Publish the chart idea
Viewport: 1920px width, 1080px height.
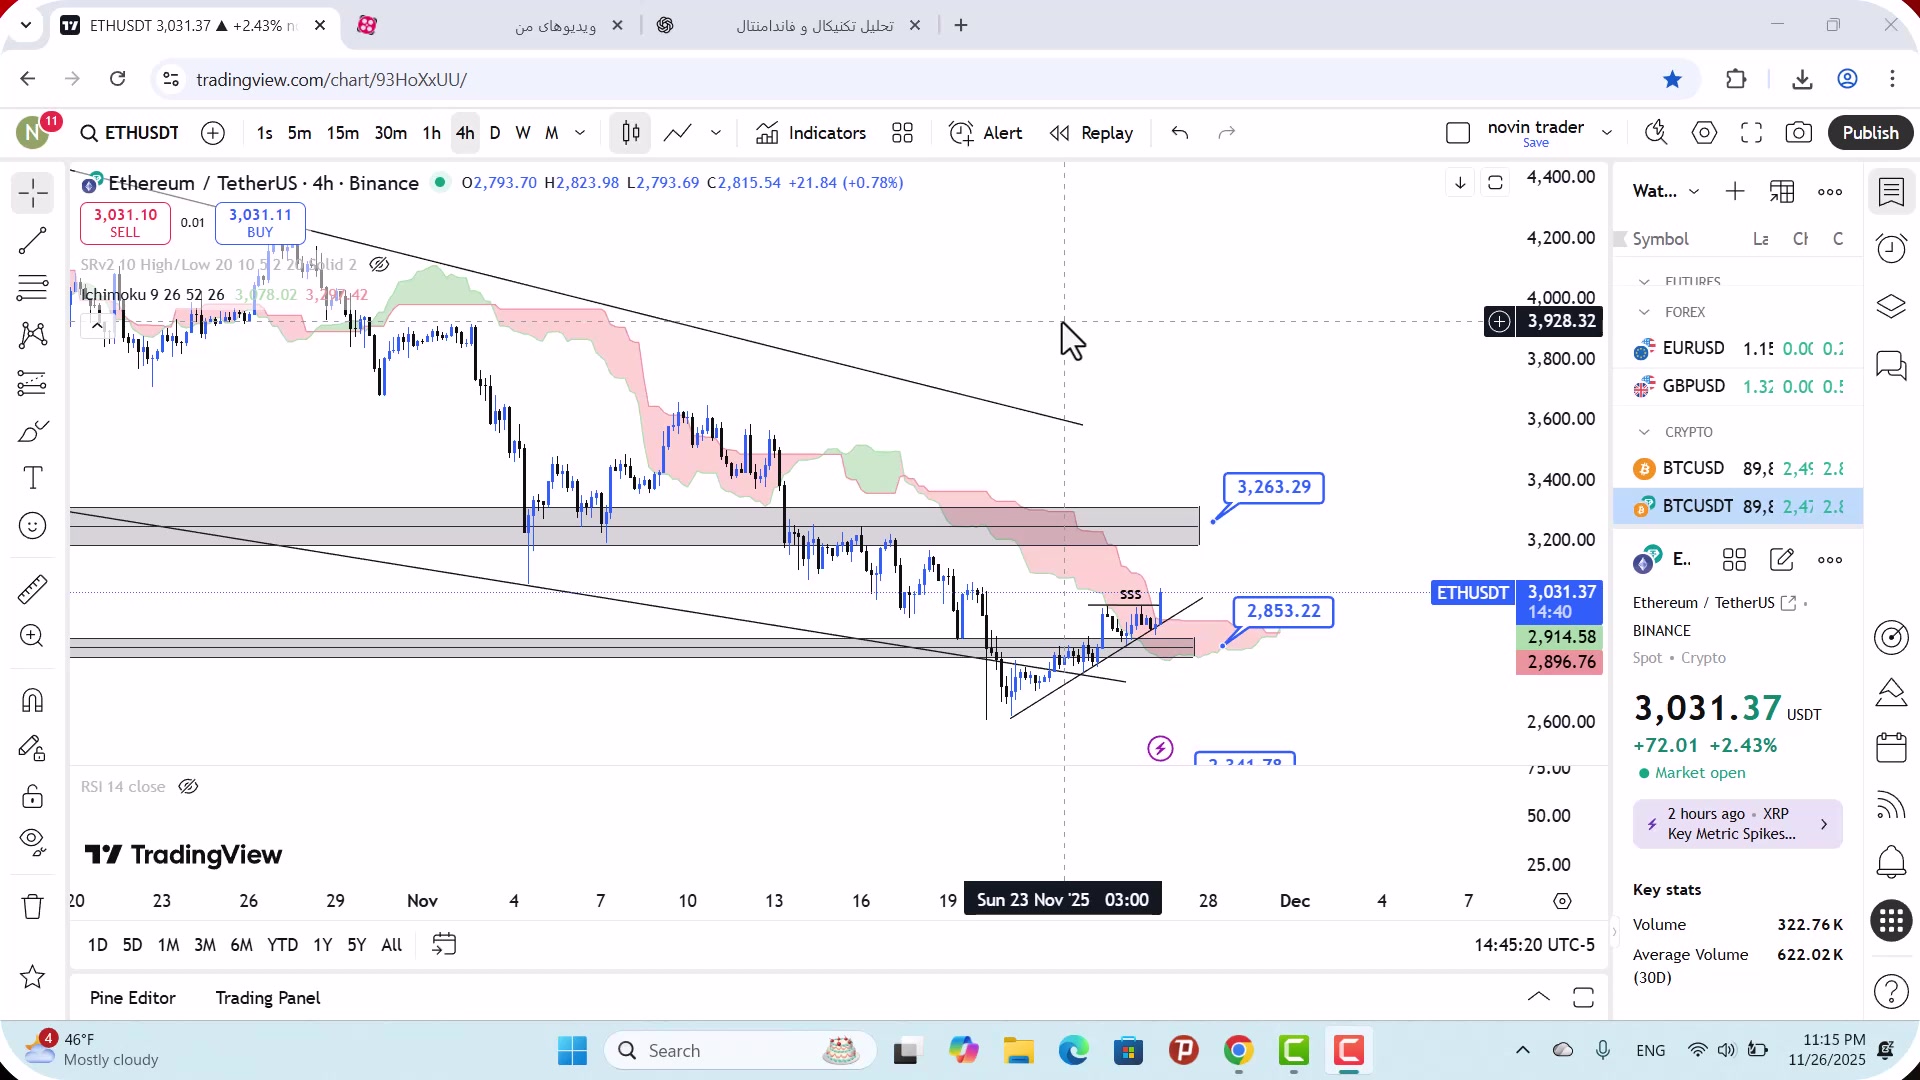1870,133
